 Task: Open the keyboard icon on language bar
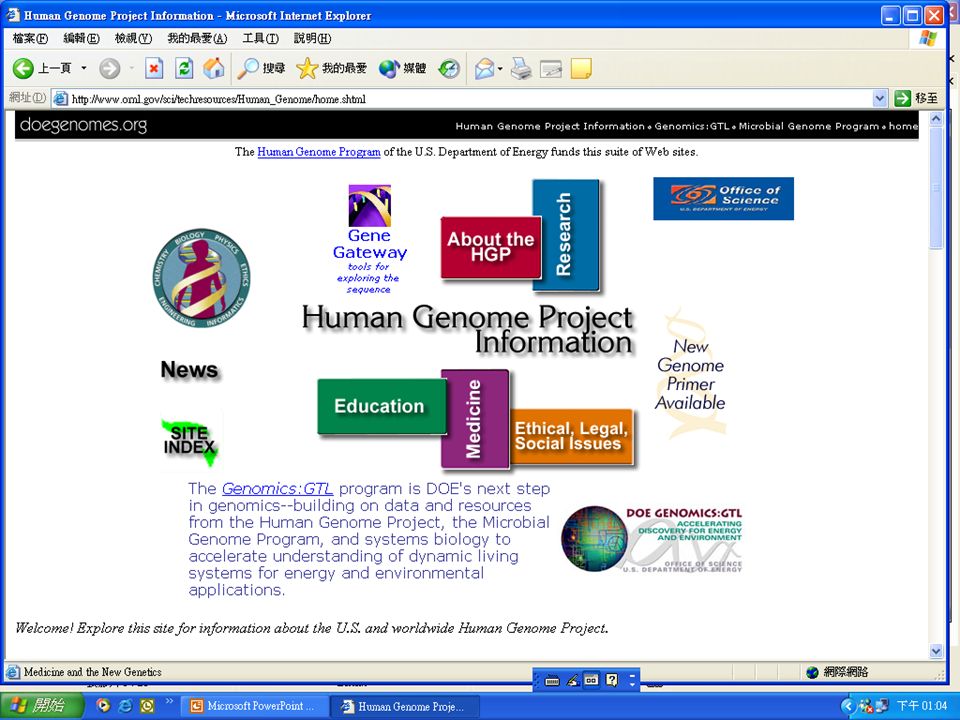coord(552,680)
